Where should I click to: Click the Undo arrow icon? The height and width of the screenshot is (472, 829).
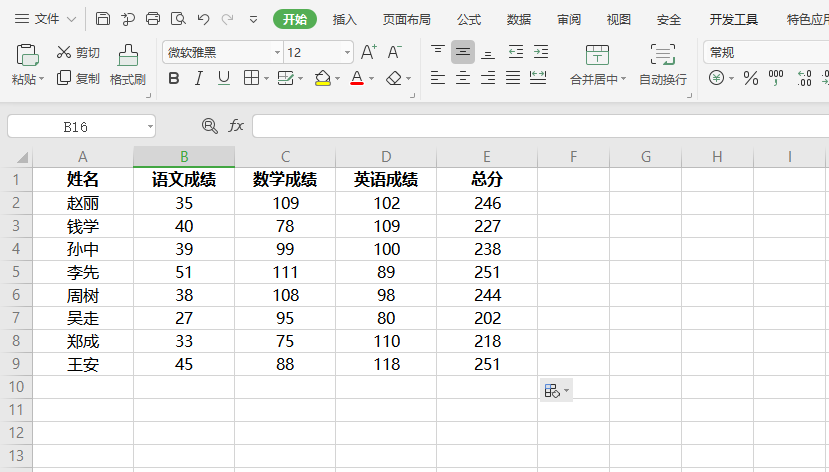[x=203, y=19]
